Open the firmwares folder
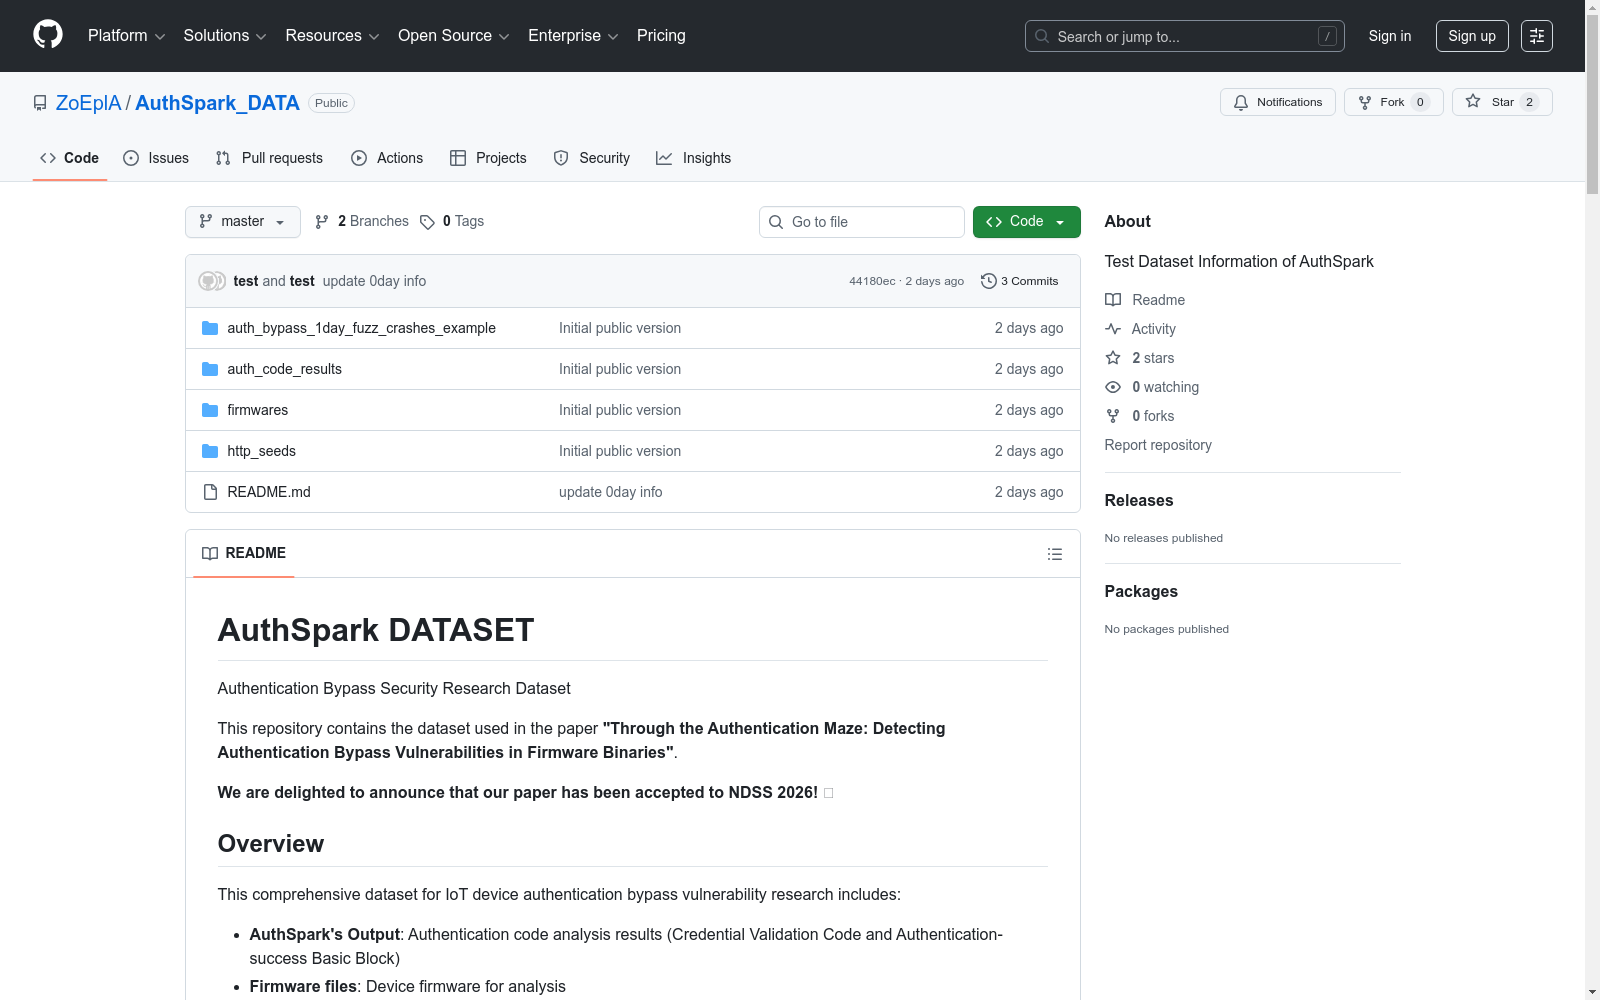This screenshot has height=1000, width=1600. pos(257,410)
